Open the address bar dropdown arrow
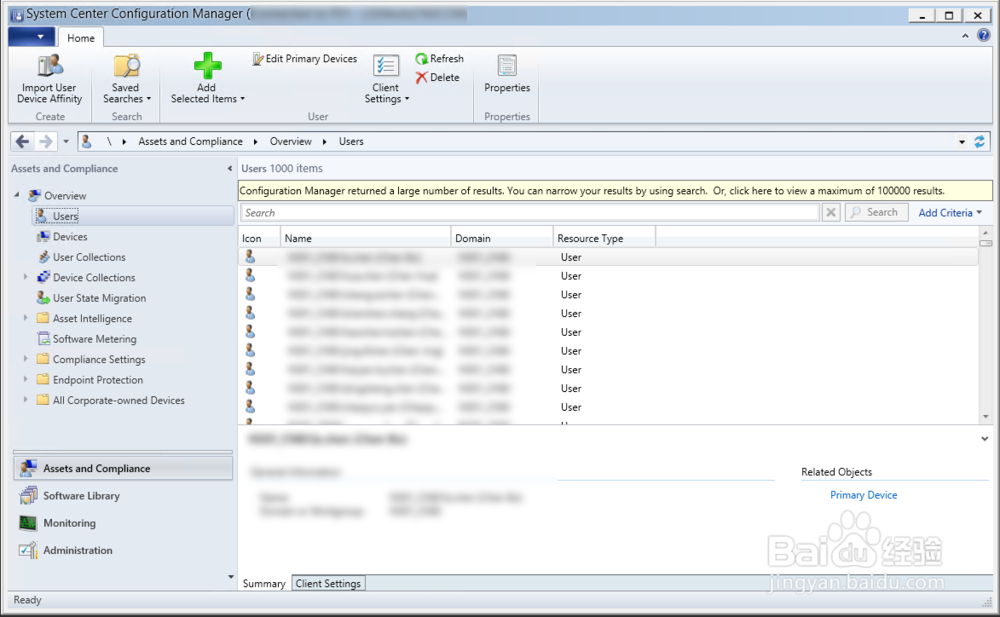This screenshot has width=1000, height=617. click(962, 142)
